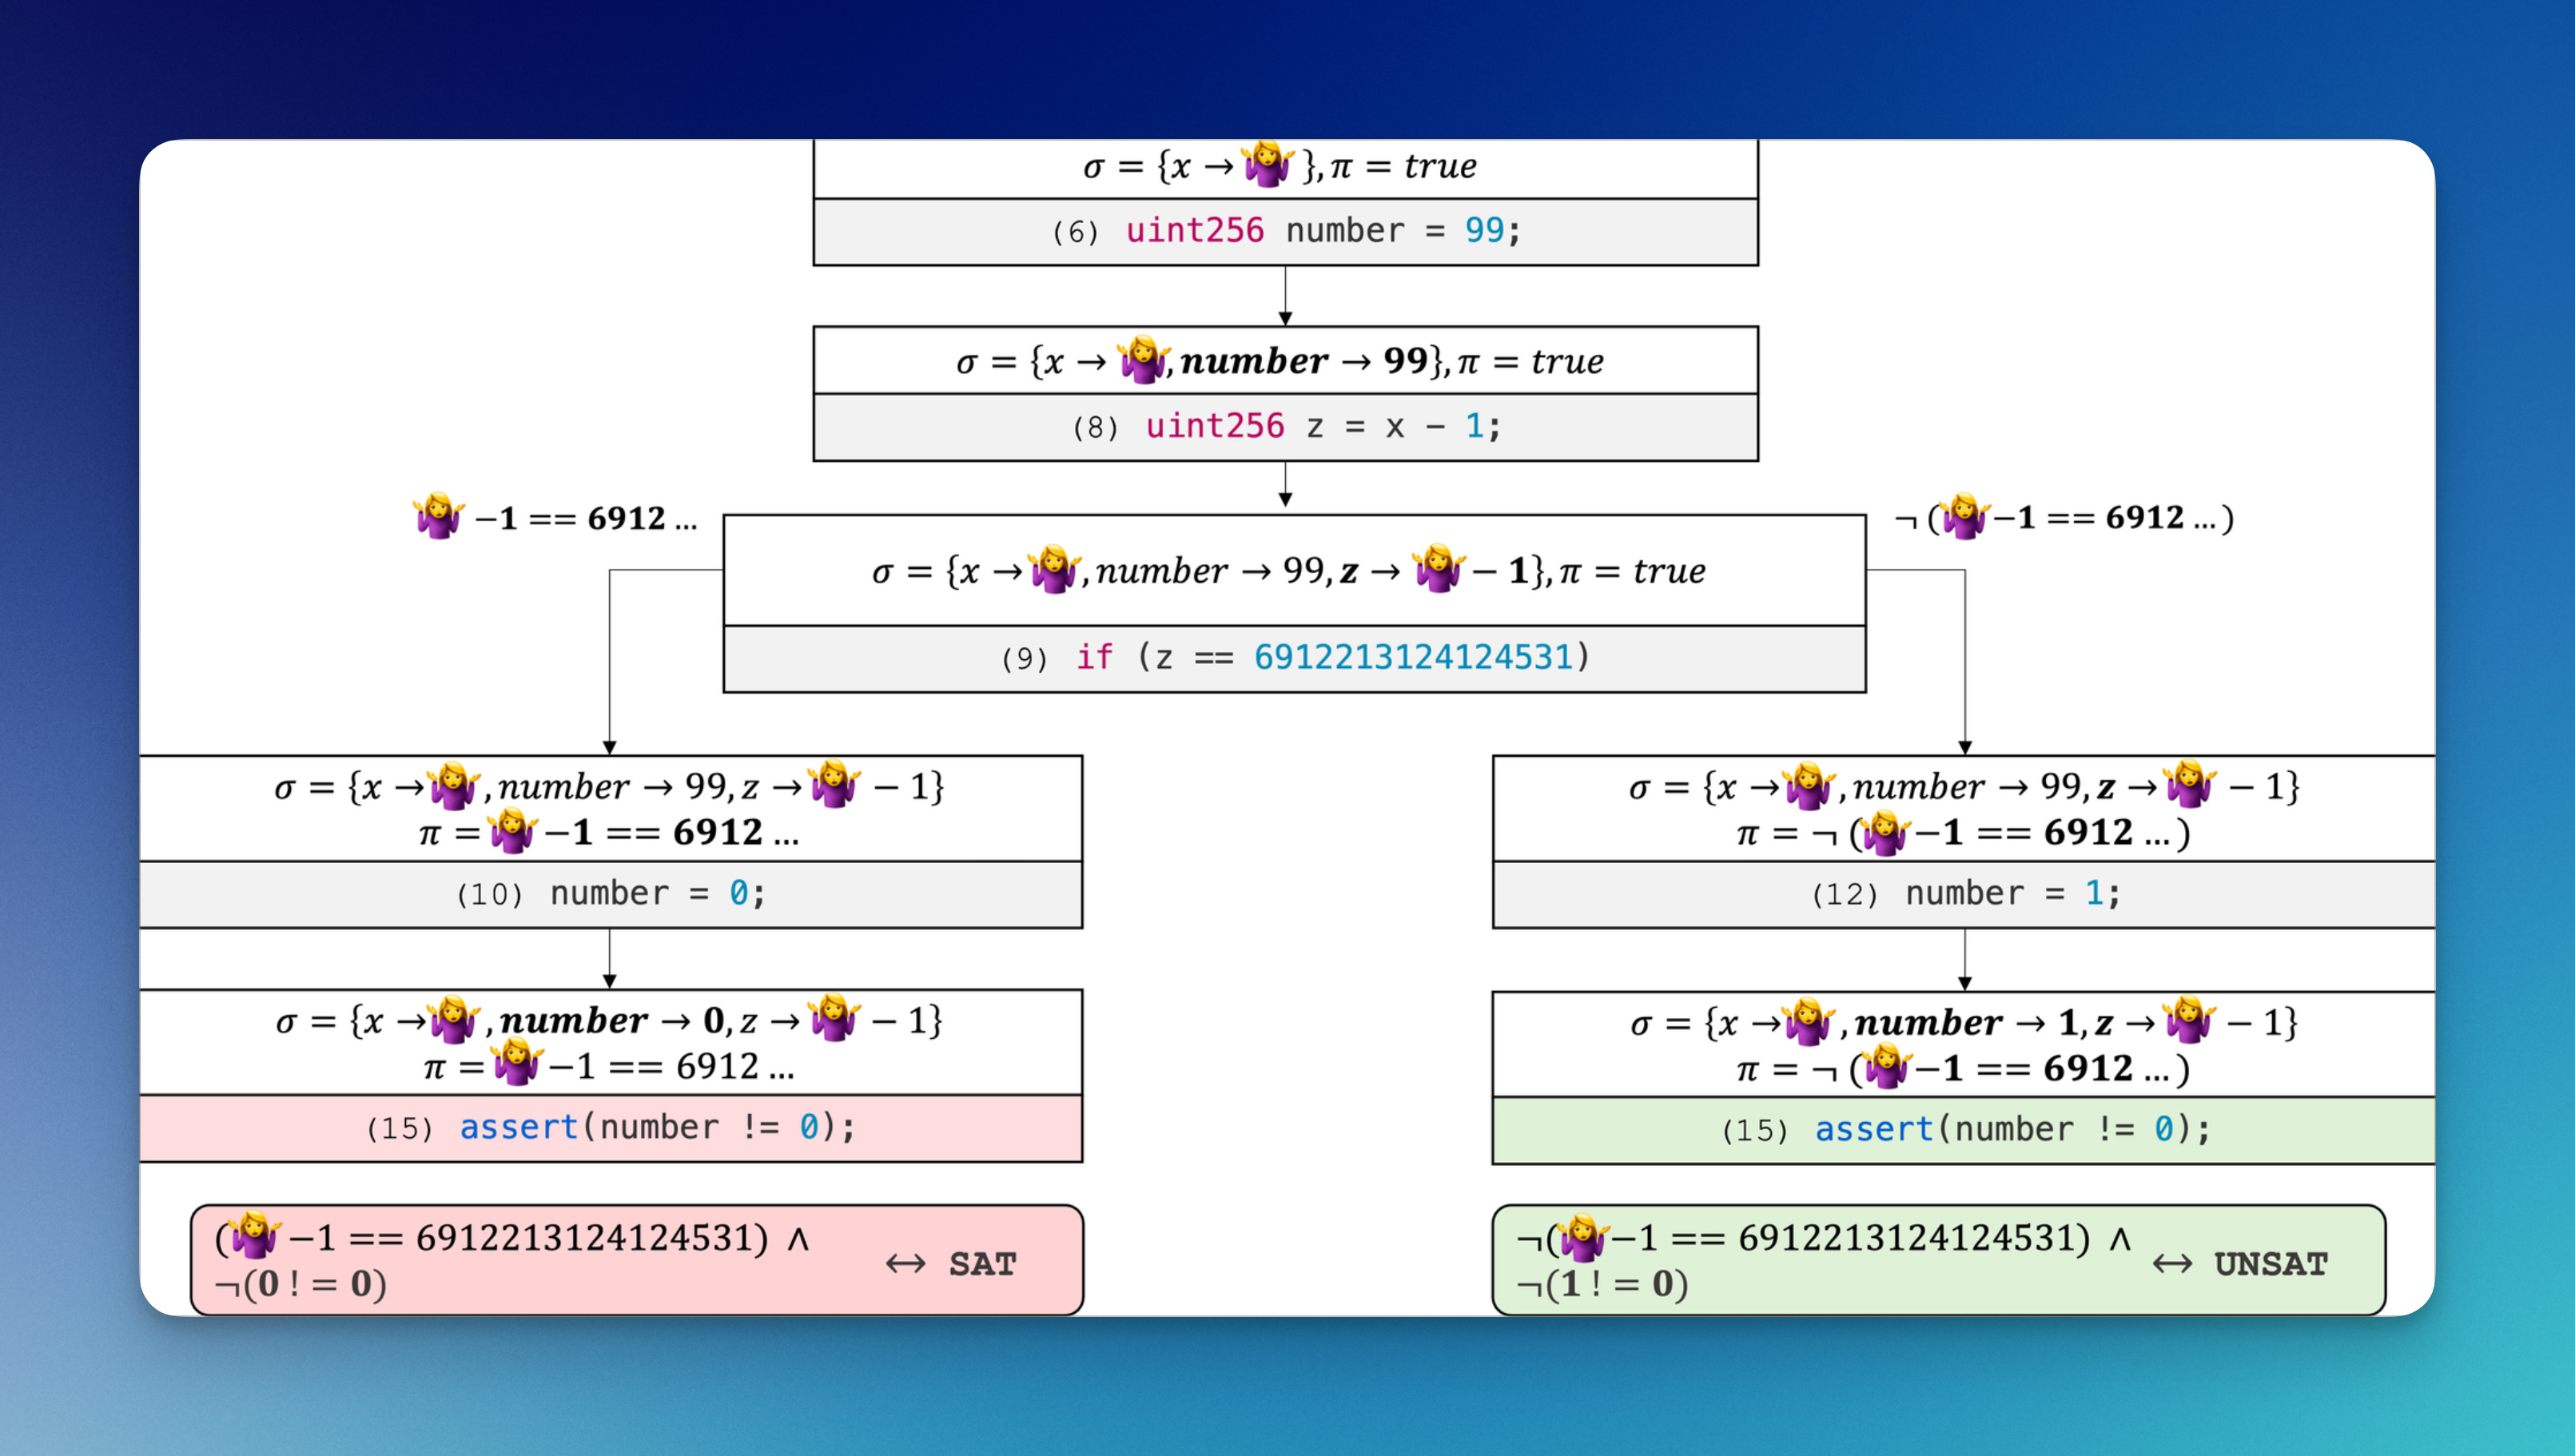Click the emoji inside the green UNSAT formula box
This screenshot has height=1456, width=2575.
1583,1237
